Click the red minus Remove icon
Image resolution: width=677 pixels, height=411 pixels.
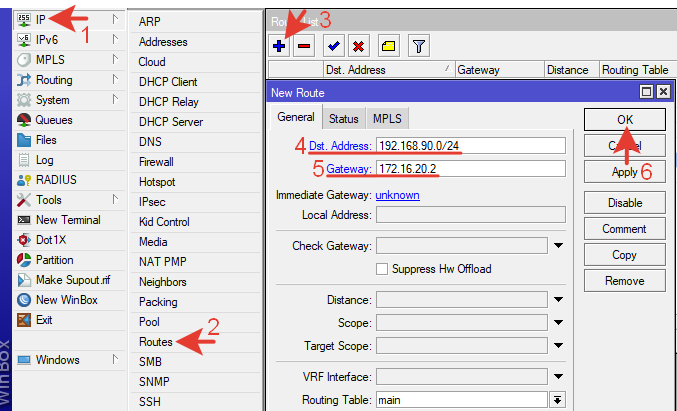tap(304, 46)
